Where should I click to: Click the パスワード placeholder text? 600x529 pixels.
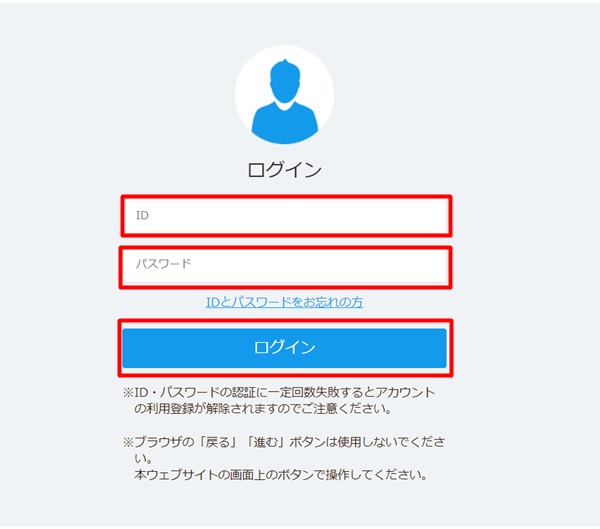point(163,264)
